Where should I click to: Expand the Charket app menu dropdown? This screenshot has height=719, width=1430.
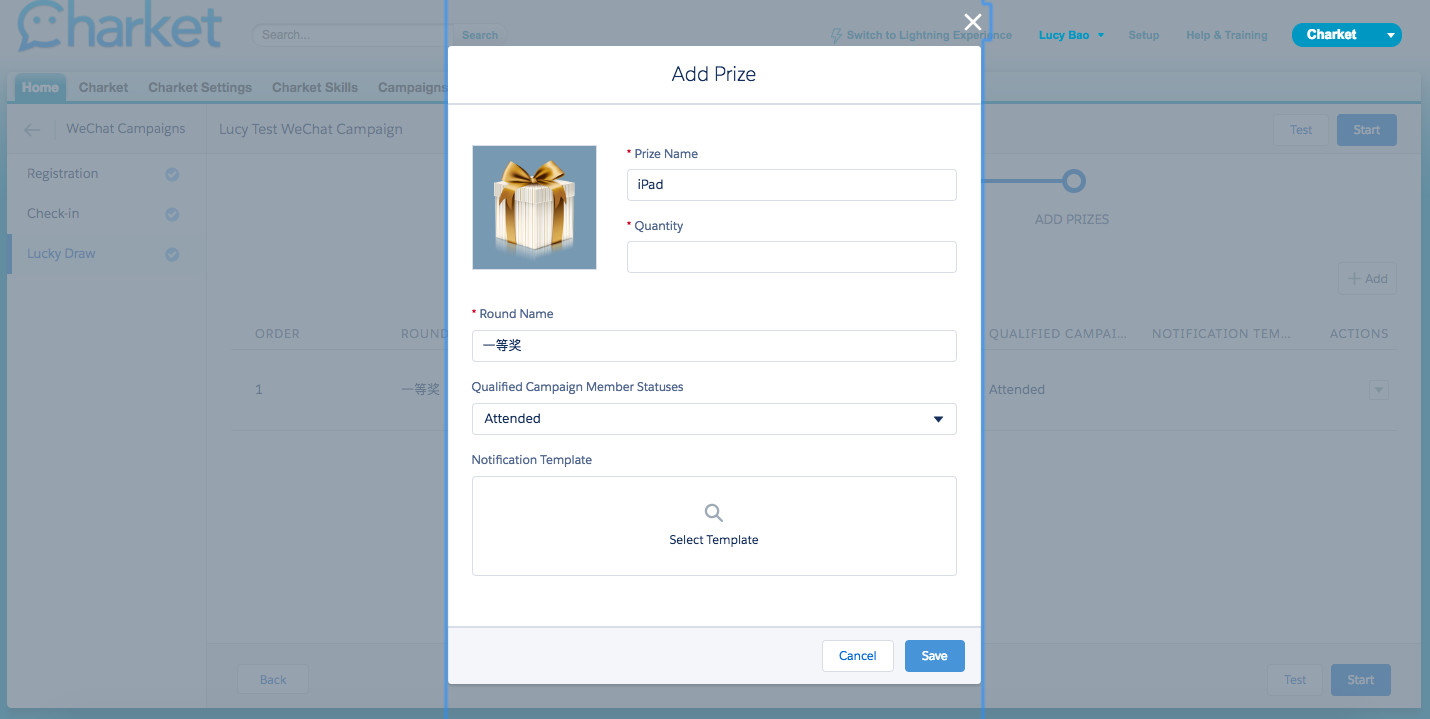(1390, 35)
